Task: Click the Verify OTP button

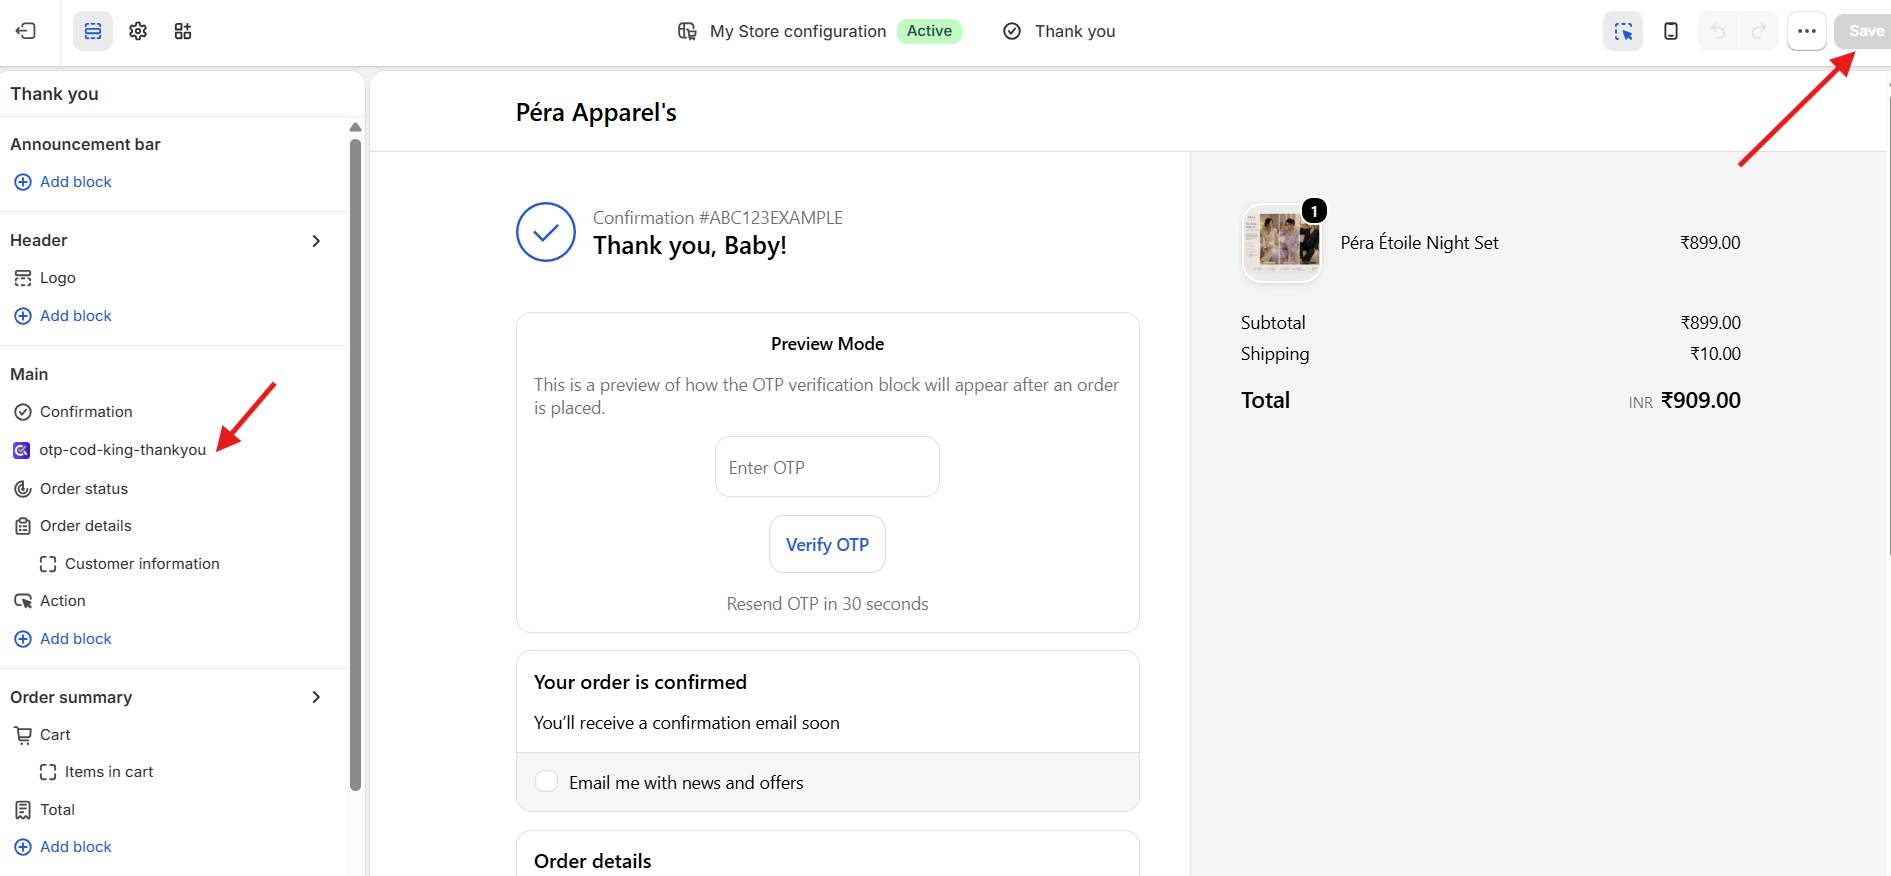Action: 827,544
